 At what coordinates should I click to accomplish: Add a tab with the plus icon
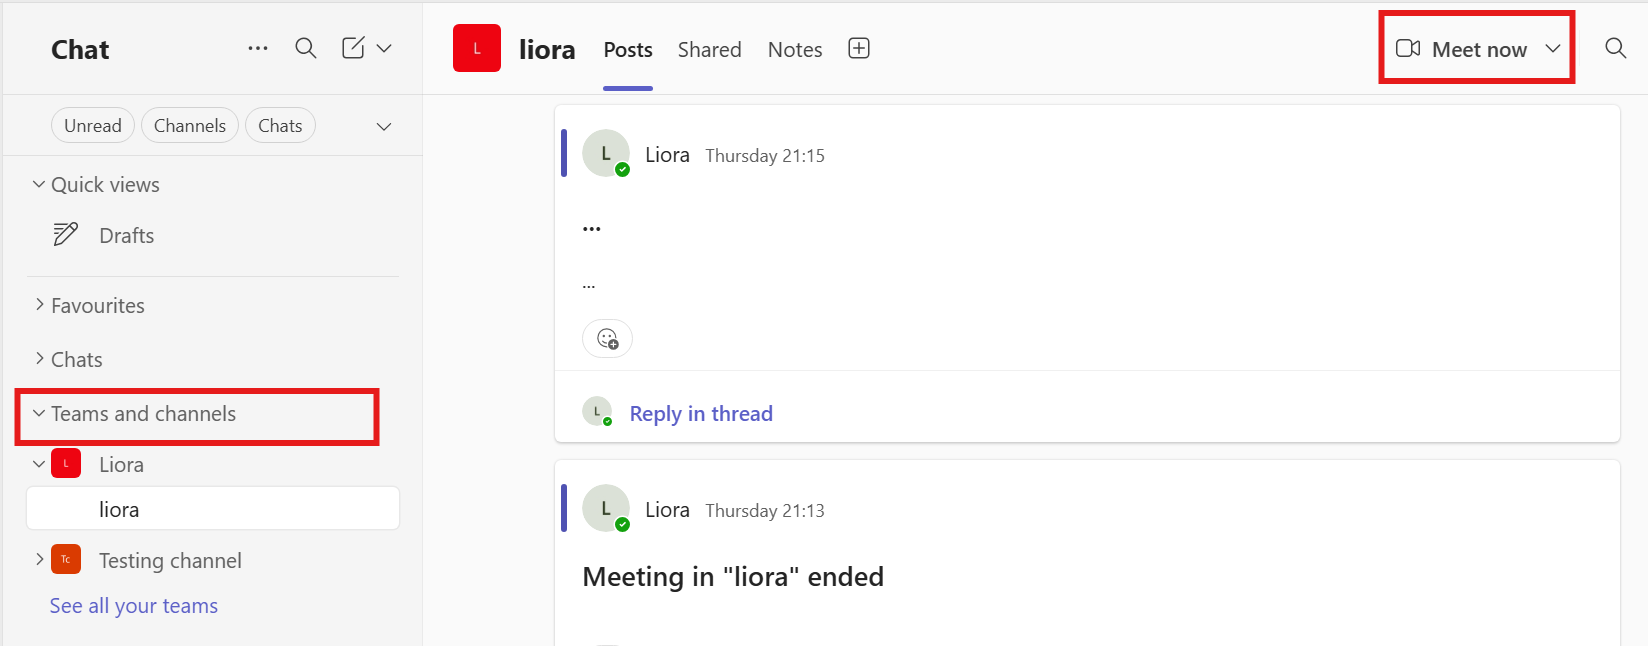click(x=859, y=49)
